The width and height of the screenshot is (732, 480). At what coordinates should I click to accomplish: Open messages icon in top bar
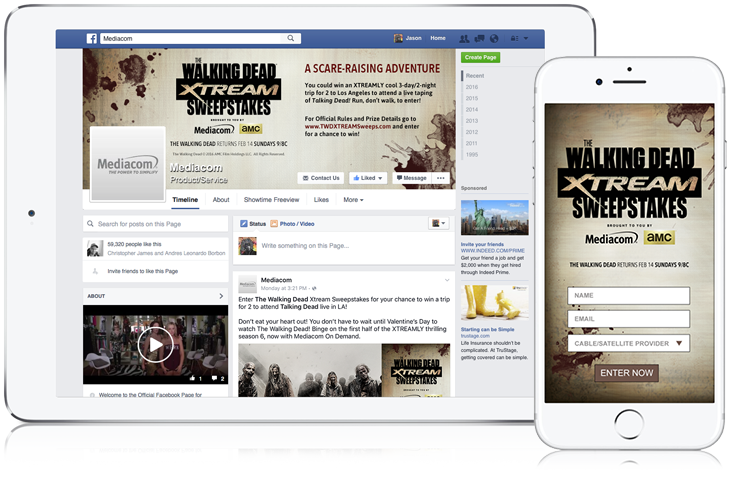pos(481,38)
